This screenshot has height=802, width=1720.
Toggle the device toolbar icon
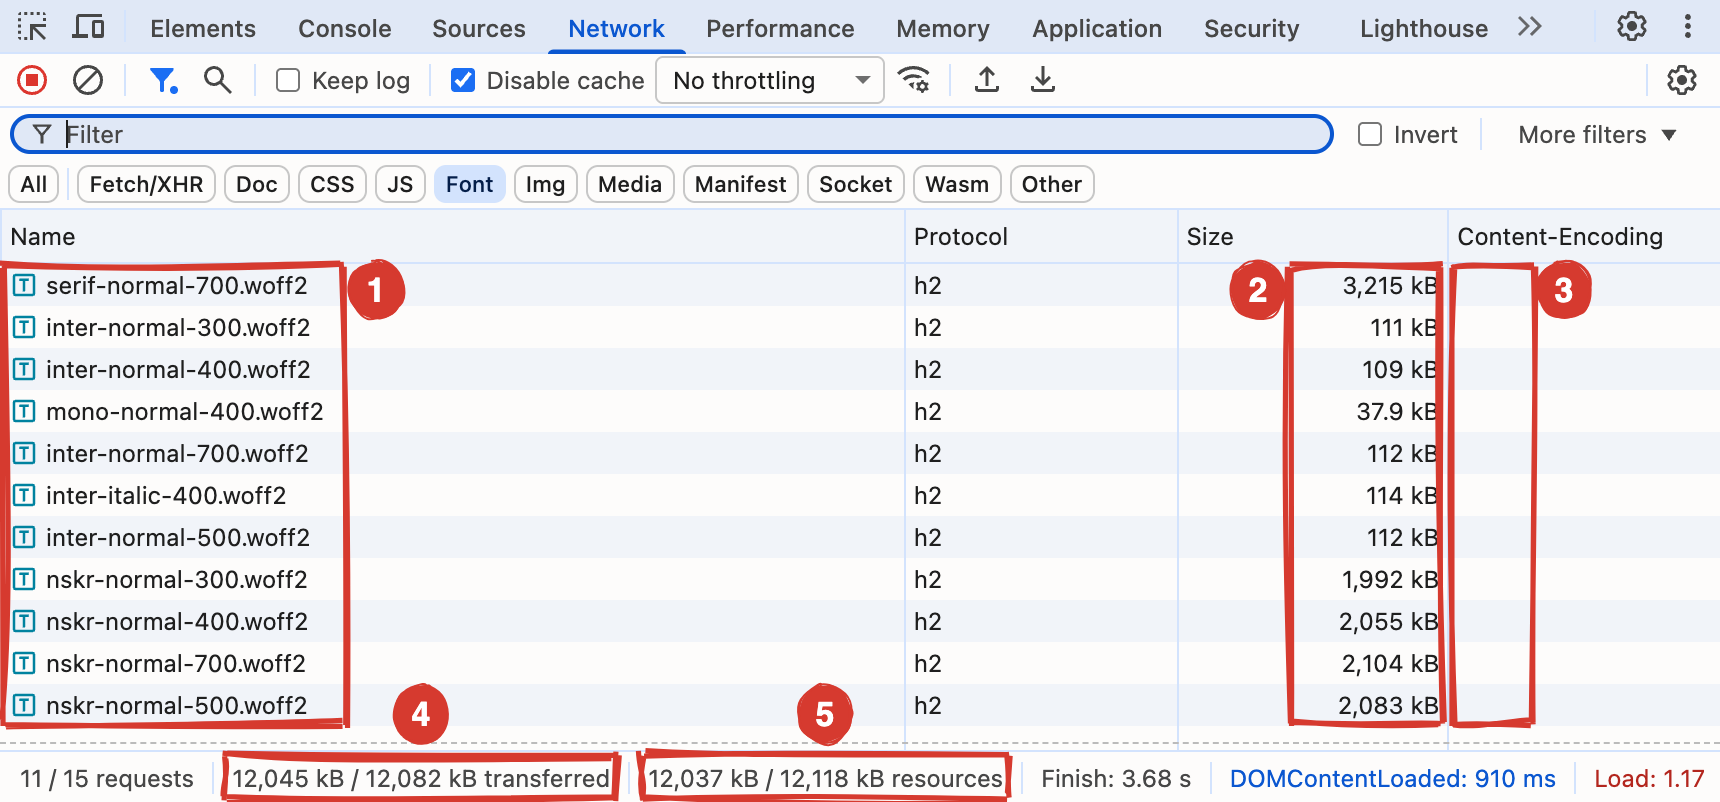pyautogui.click(x=88, y=27)
